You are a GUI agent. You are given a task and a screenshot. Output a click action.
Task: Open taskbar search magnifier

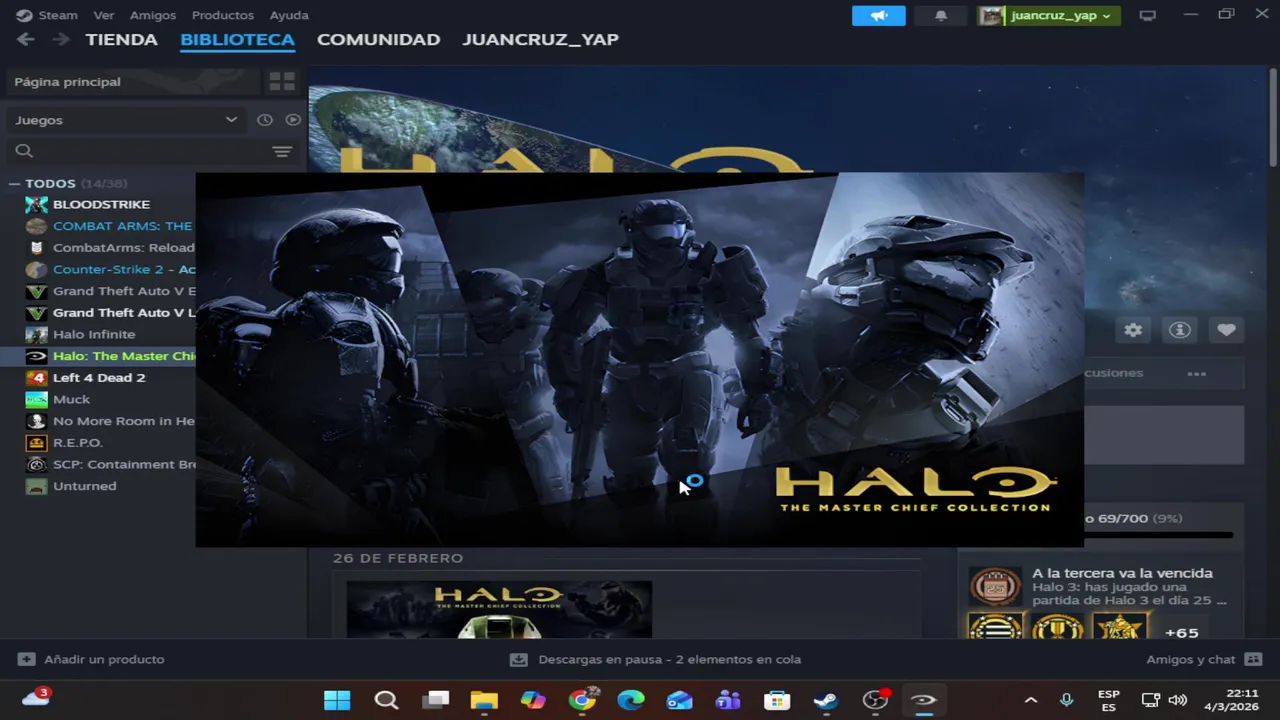386,700
